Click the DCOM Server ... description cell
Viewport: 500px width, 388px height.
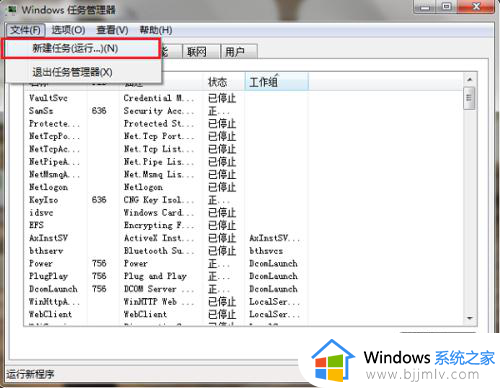pos(158,289)
